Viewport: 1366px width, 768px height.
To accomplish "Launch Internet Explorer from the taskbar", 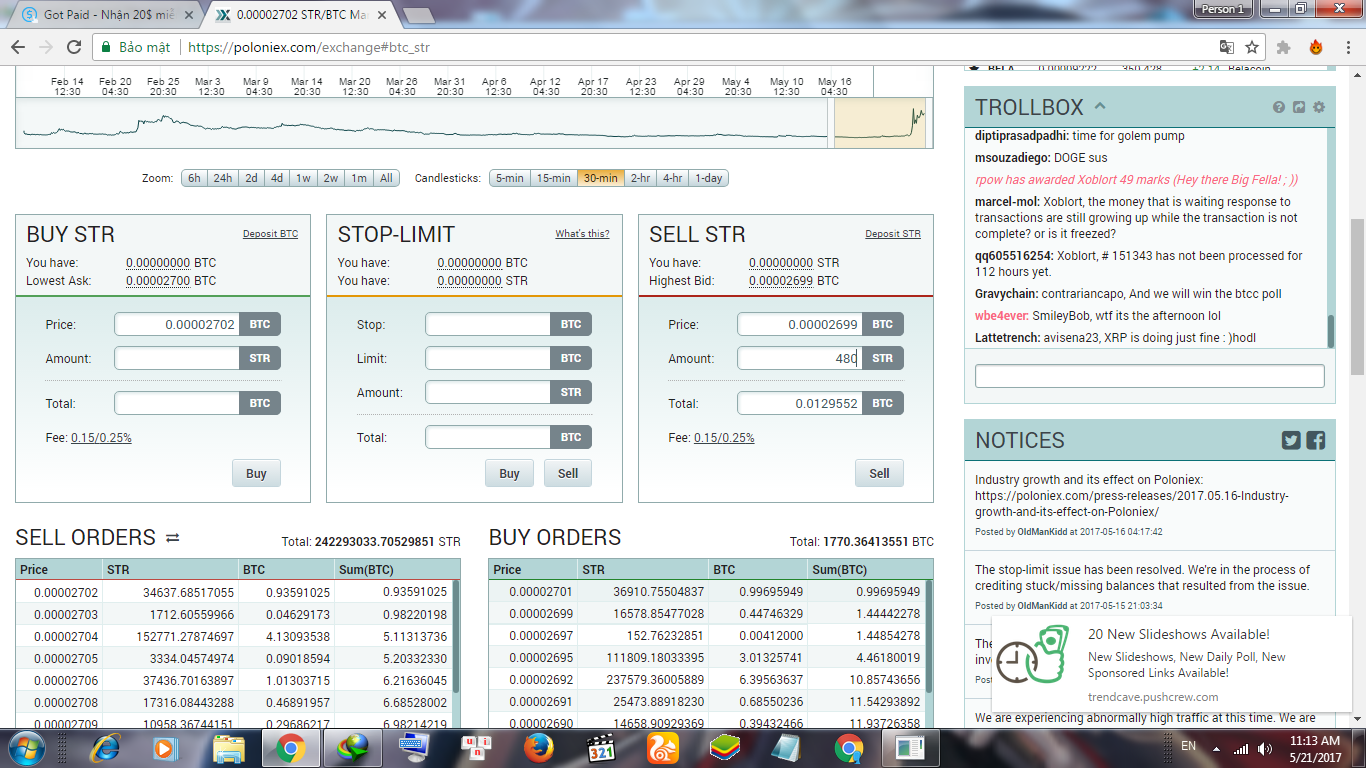I will 105,747.
